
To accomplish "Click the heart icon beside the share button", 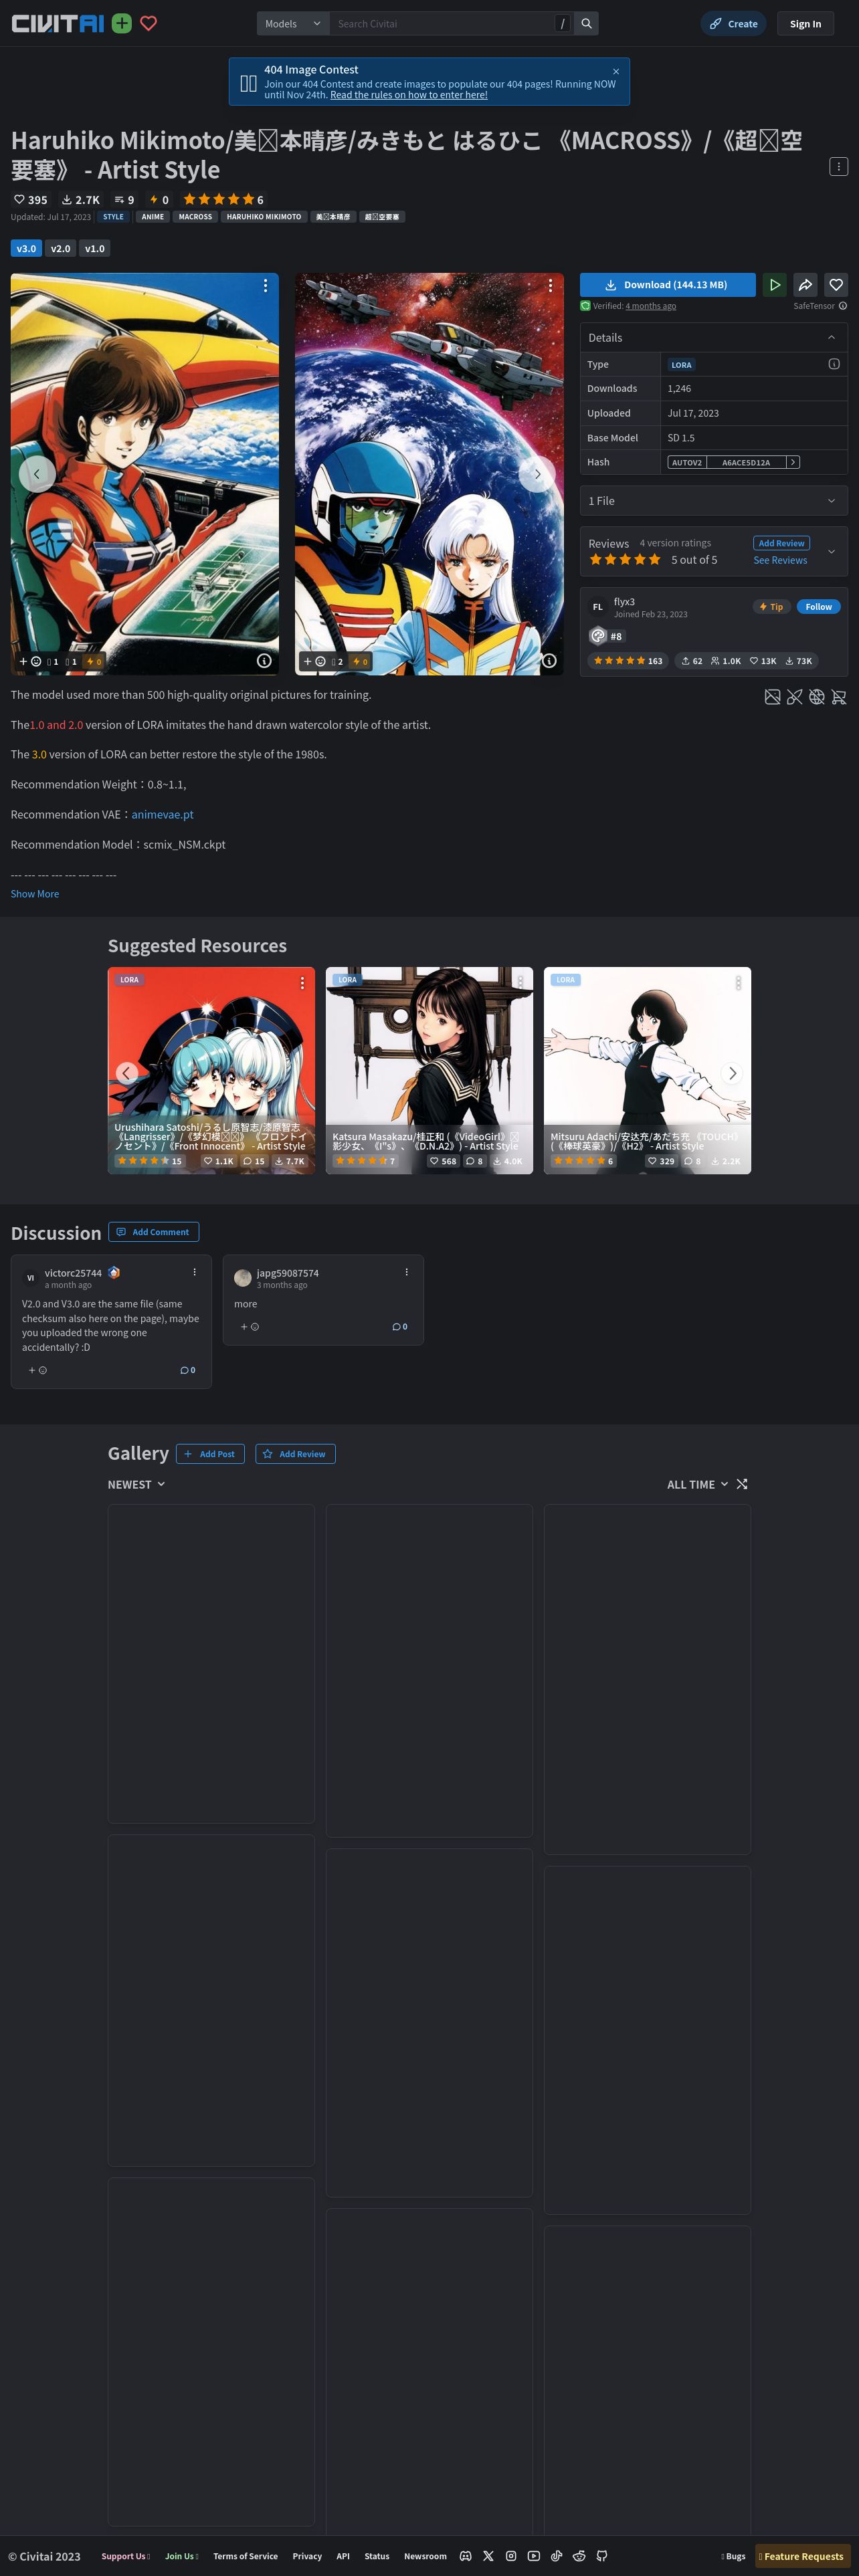I will point(836,285).
